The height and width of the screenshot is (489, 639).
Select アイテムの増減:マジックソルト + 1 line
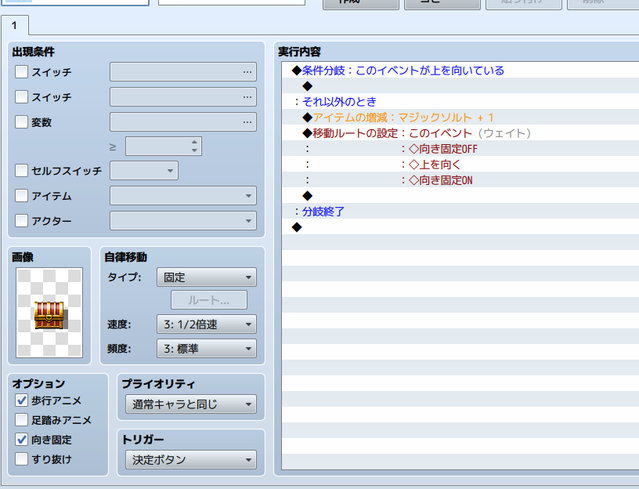click(x=460, y=117)
